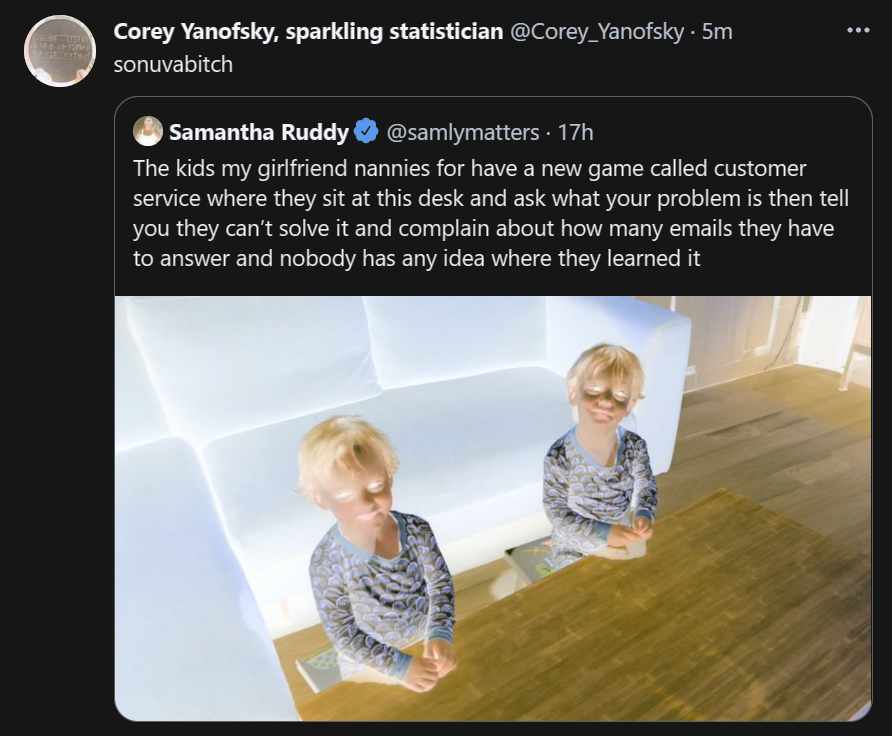892x736 pixels.
Task: Click Corey Yanofsky's profile avatar
Action: pos(59,51)
